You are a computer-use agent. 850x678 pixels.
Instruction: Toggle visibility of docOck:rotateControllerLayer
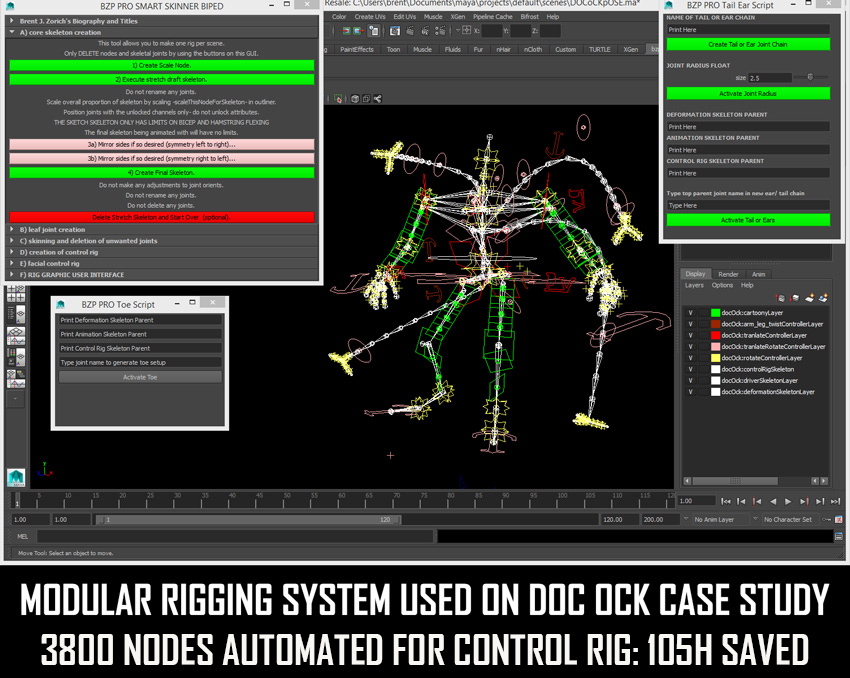coord(690,358)
